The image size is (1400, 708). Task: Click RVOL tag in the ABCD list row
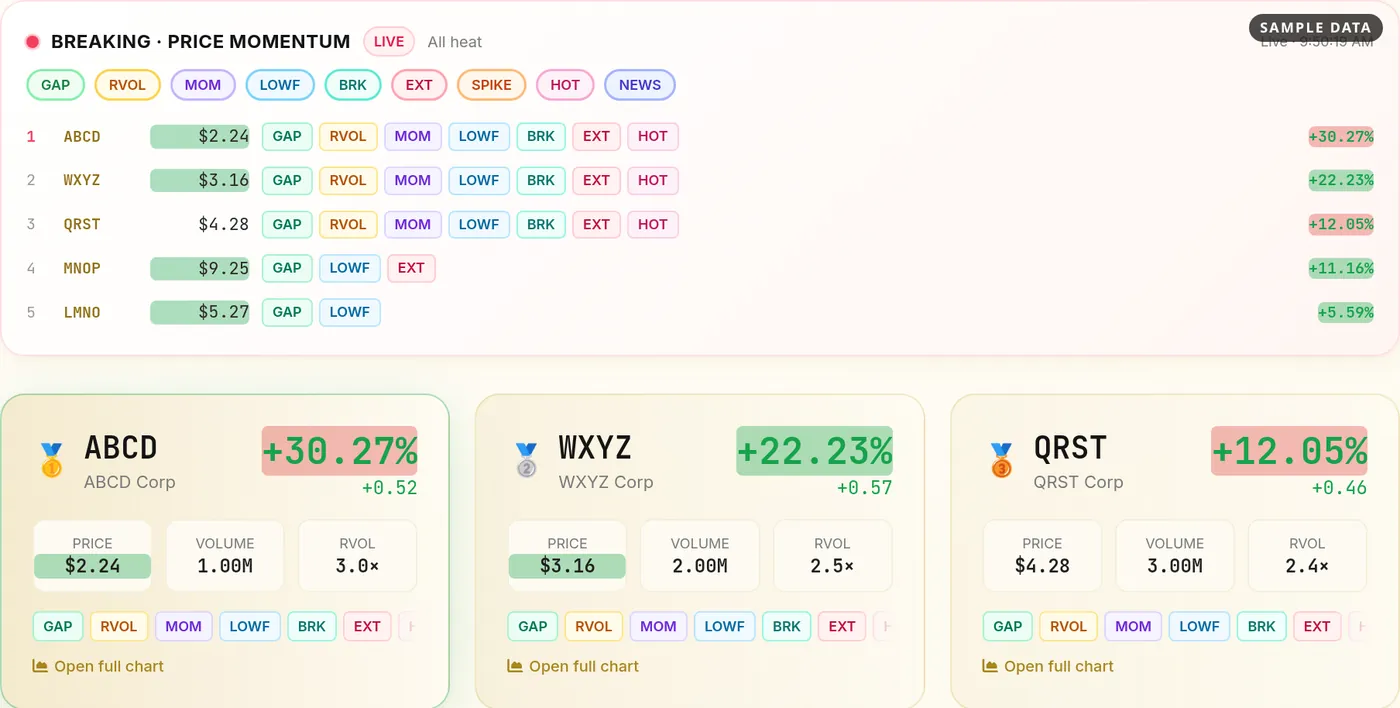[x=348, y=137]
